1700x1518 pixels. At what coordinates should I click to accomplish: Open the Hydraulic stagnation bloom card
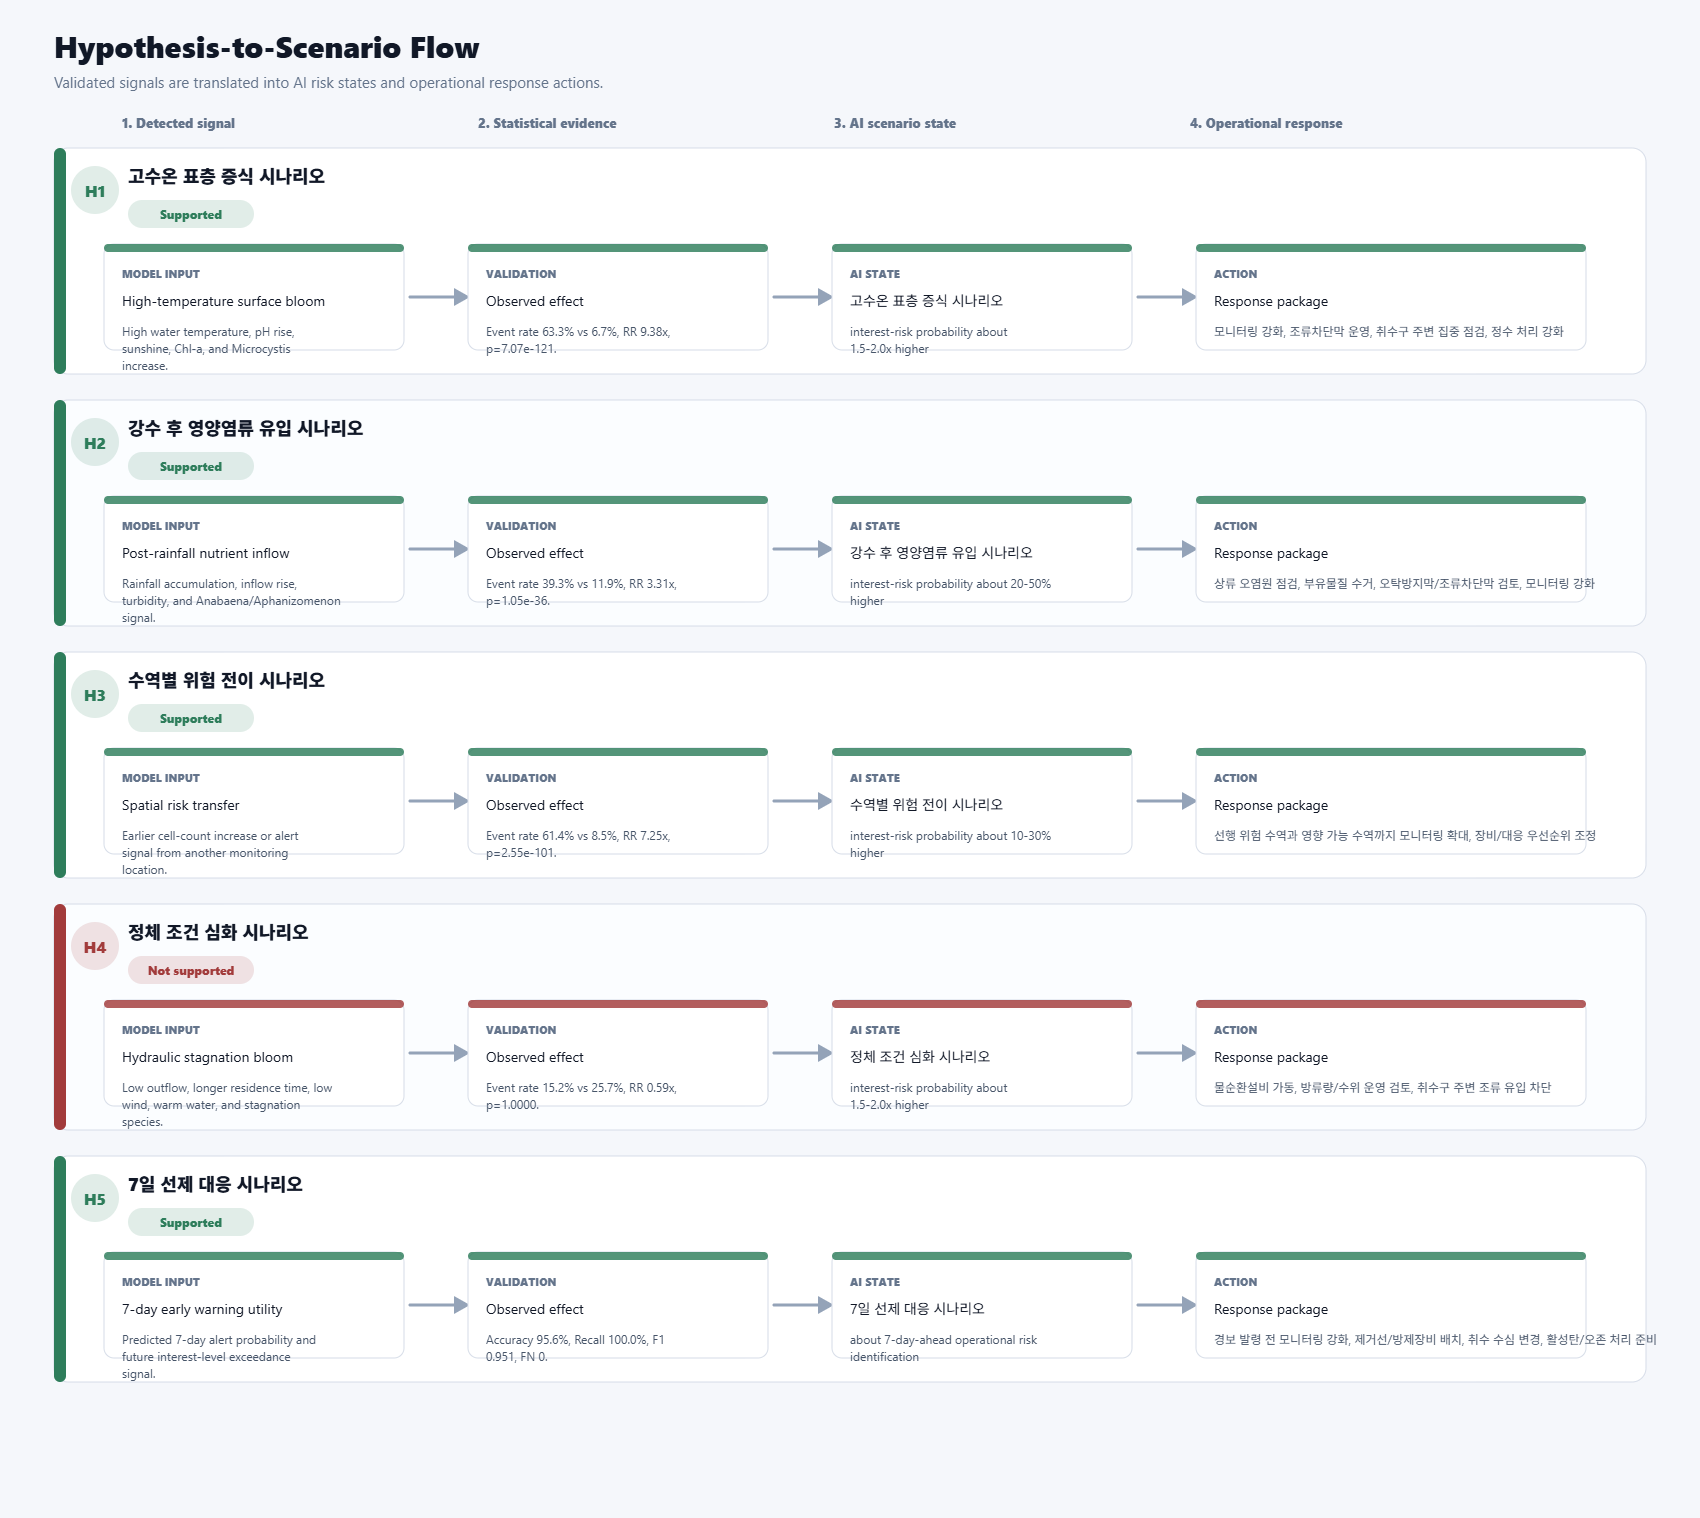[254, 1053]
